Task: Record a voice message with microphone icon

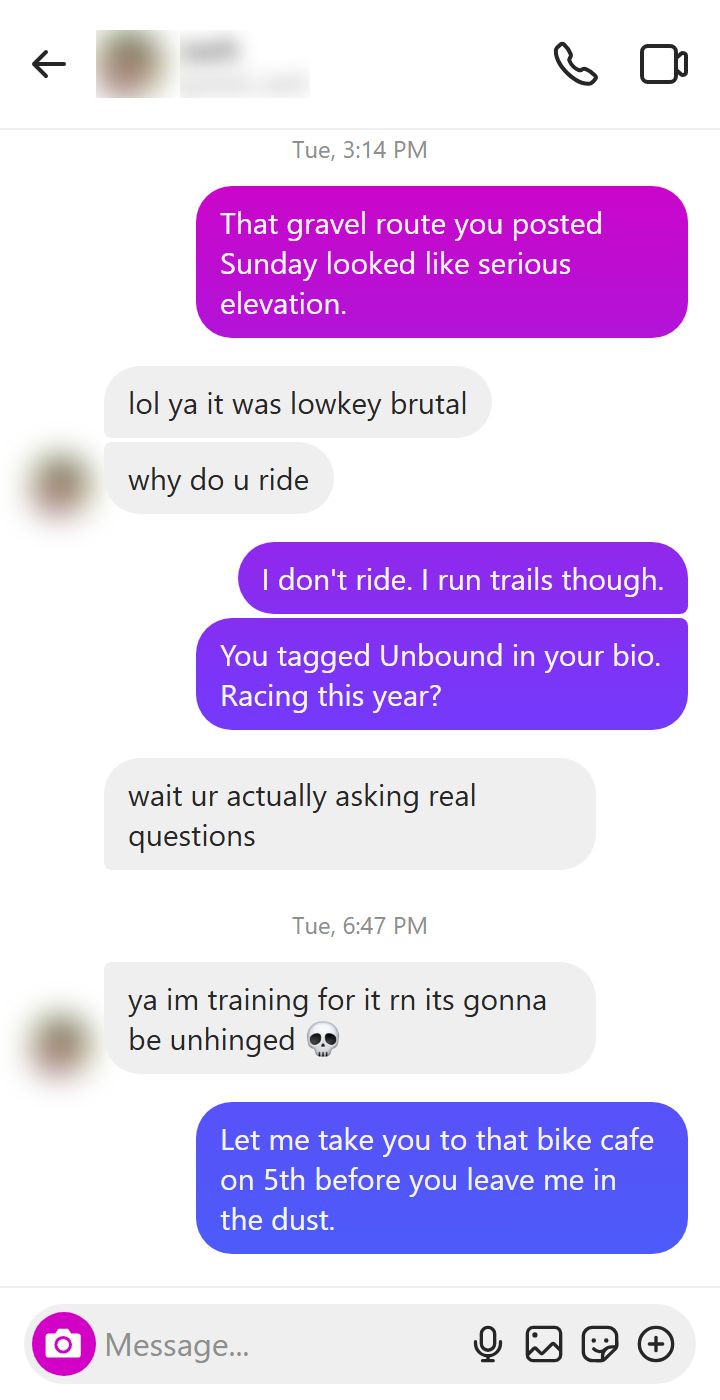Action: [487, 1344]
